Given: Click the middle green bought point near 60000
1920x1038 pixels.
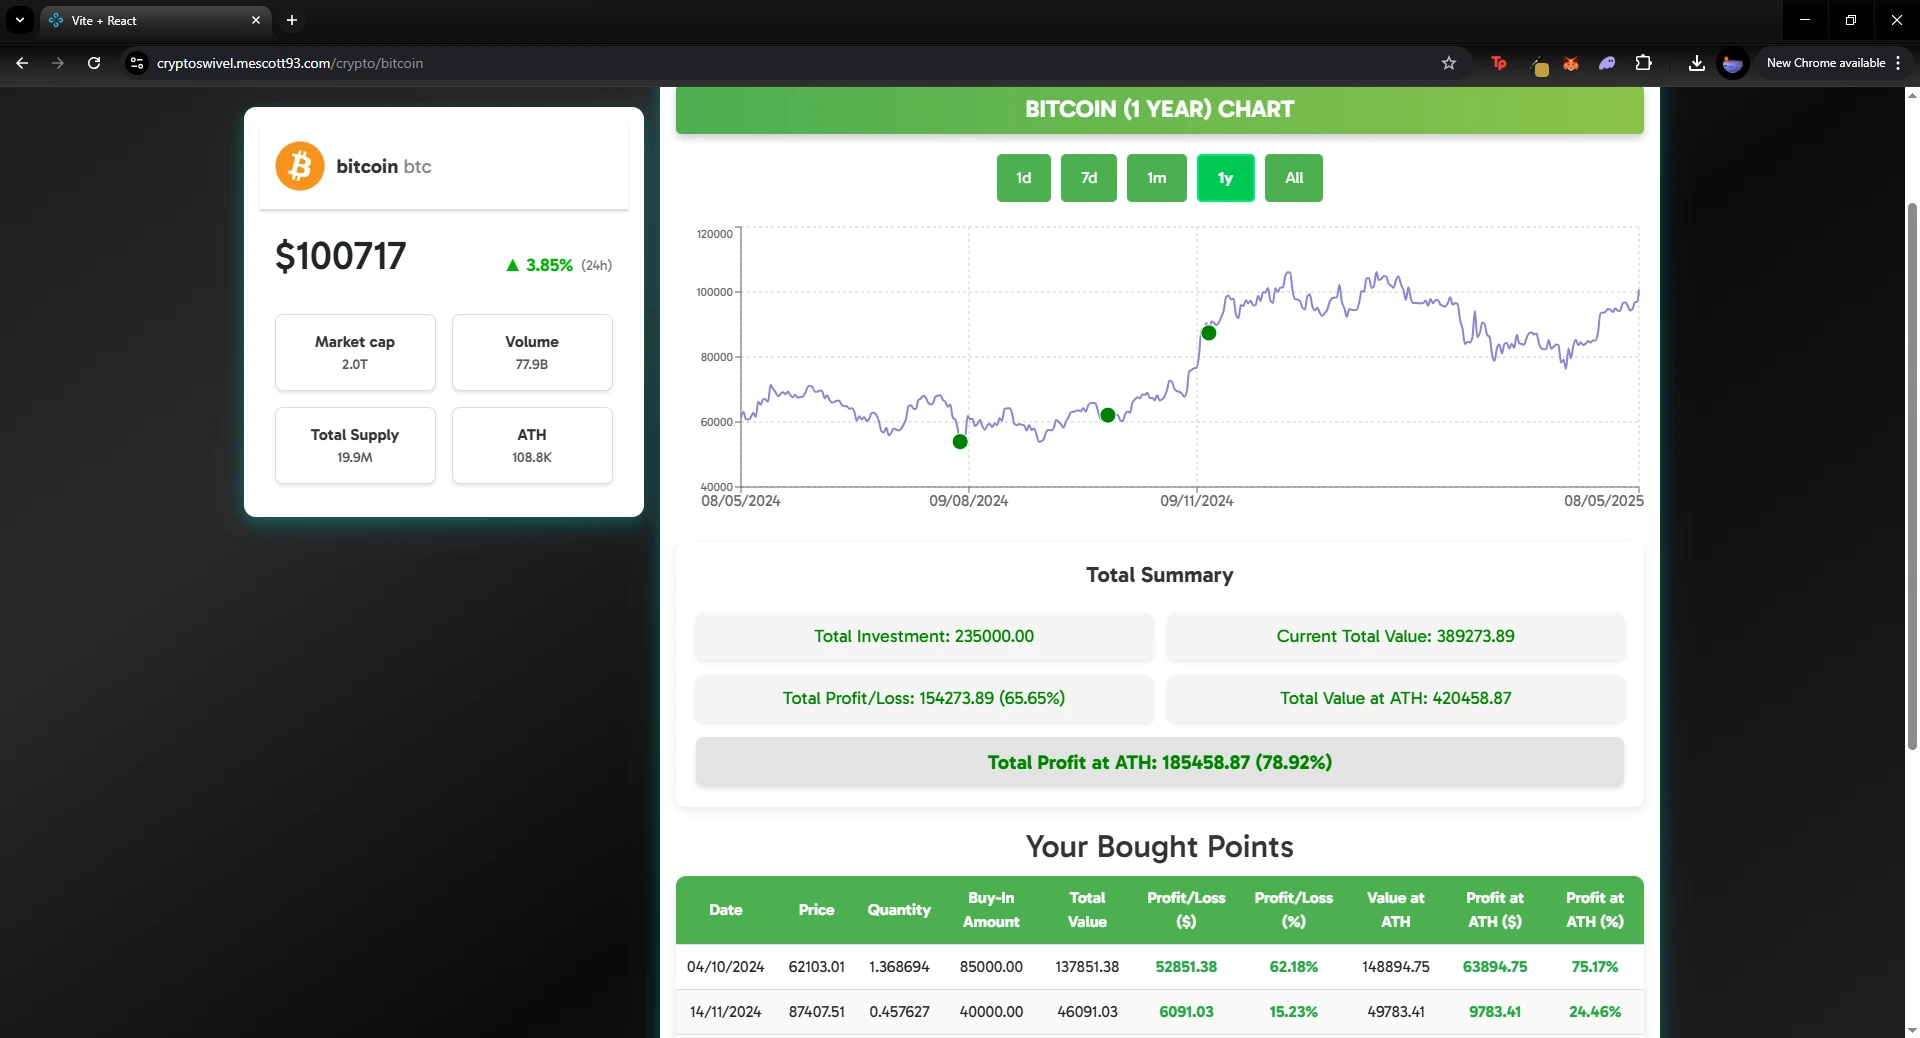Looking at the screenshot, I should [x=1108, y=415].
